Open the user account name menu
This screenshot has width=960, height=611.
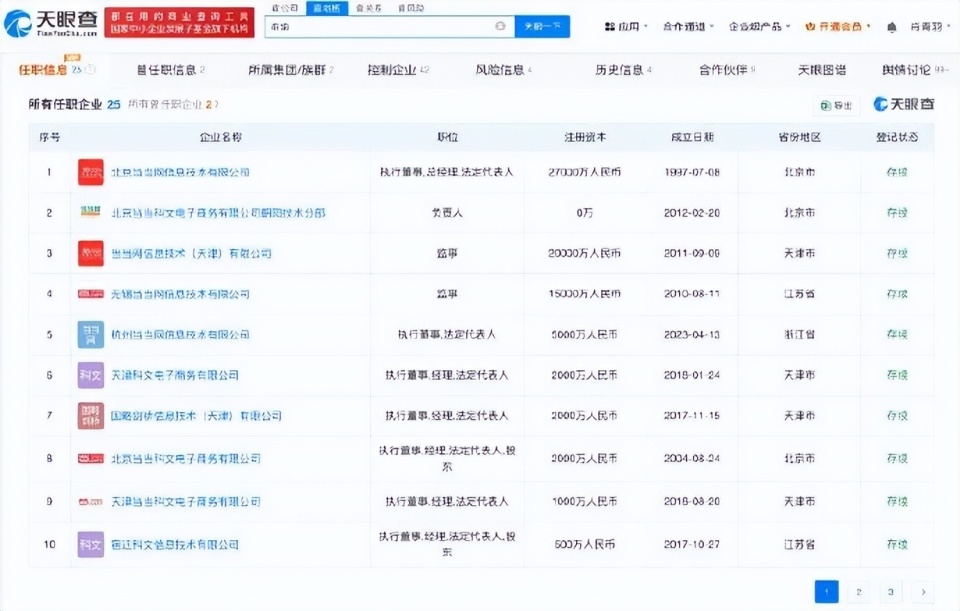click(x=931, y=27)
